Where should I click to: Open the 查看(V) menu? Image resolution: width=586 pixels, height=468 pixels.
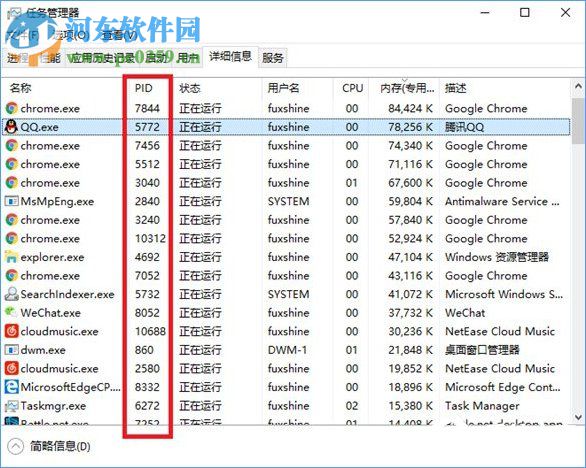[120, 36]
